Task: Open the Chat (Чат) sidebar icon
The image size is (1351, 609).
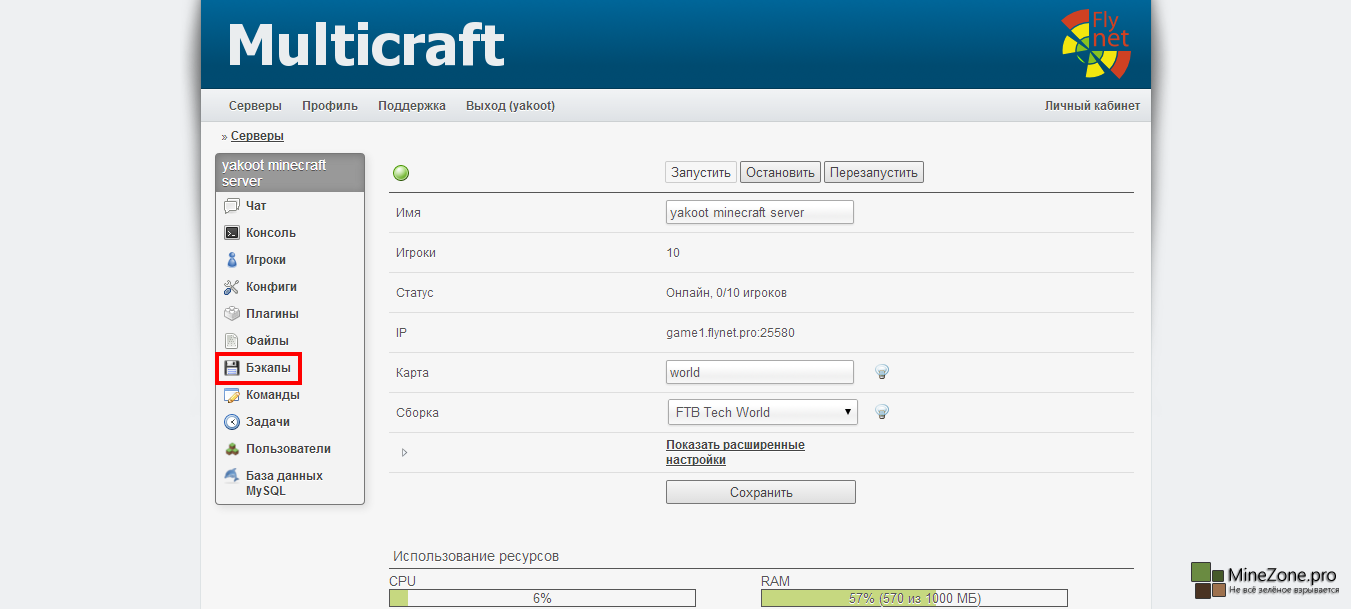Action: 232,206
